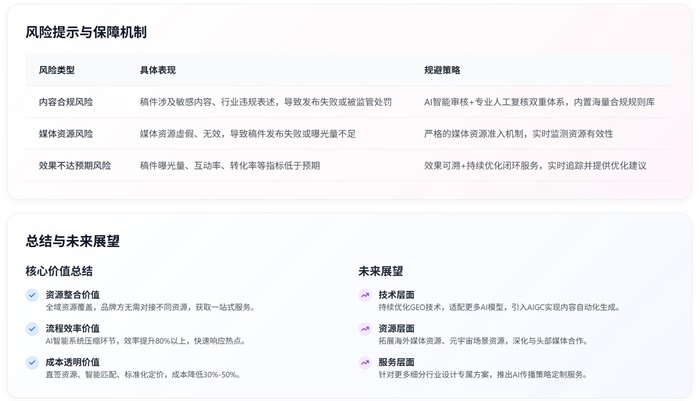The image size is (700, 401).
Task: Click the 未来展望 subheading on the right
Action: tap(381, 271)
